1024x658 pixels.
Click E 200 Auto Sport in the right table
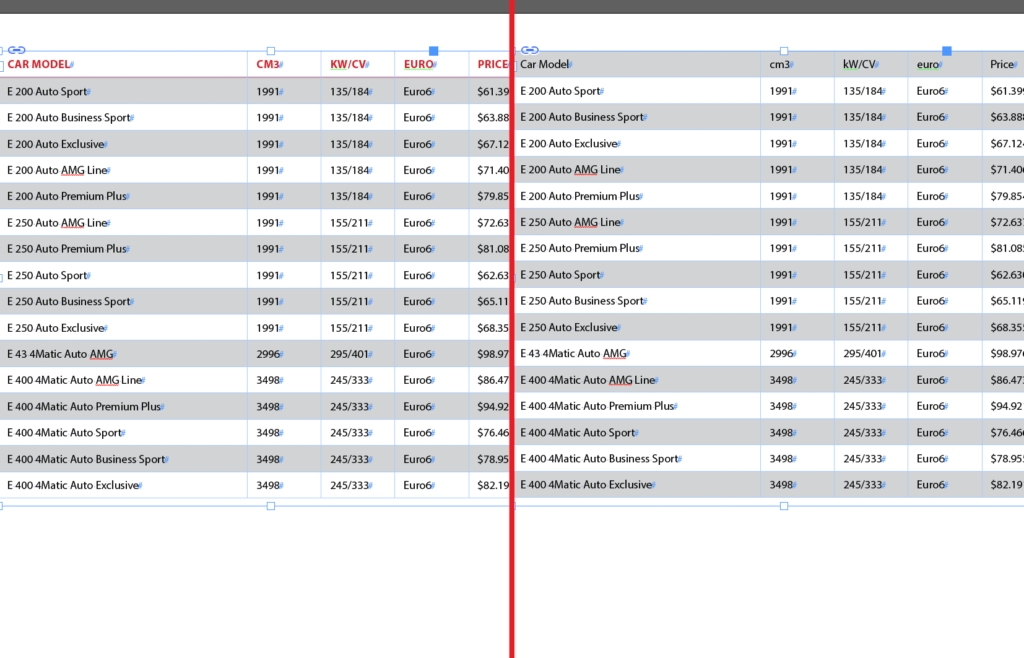pos(560,91)
